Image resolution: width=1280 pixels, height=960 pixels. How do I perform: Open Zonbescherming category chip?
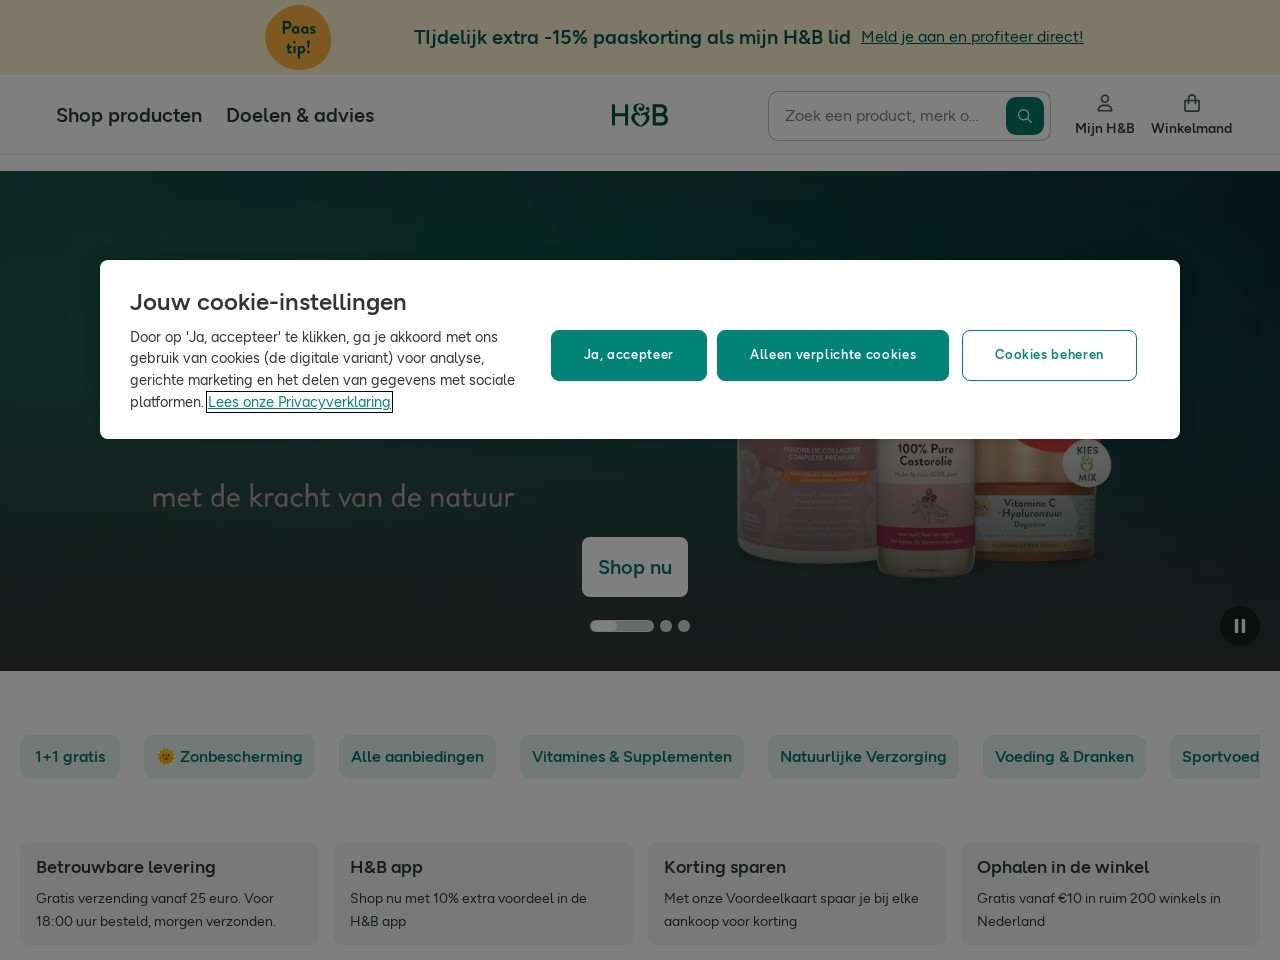(229, 757)
